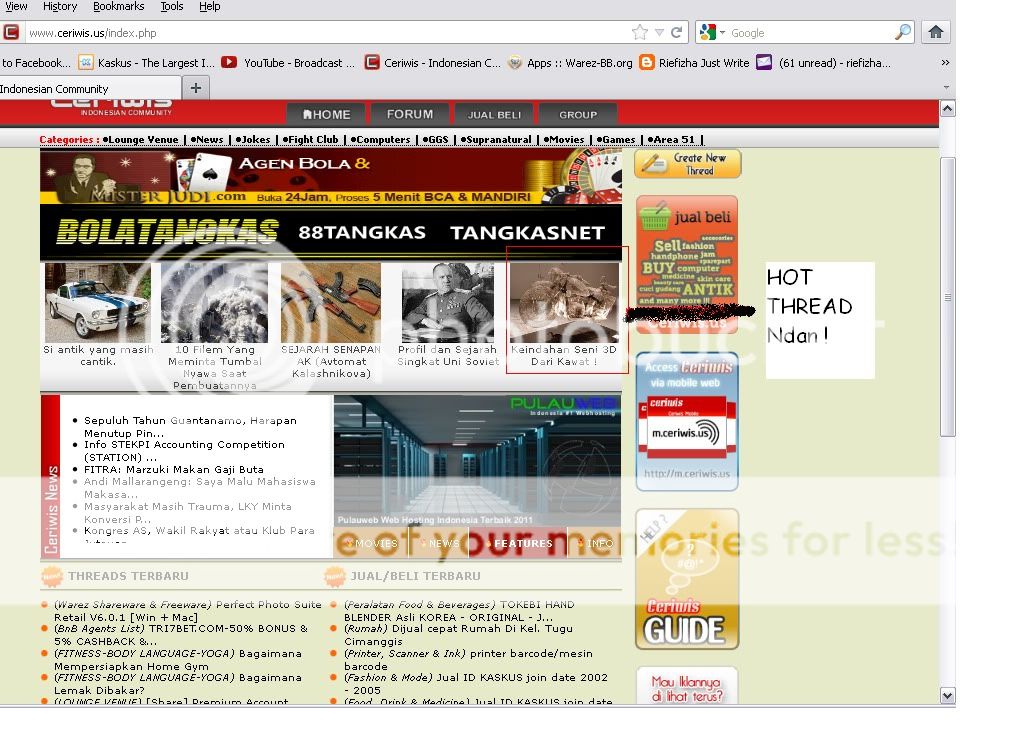Open the Ceriwis - Indonesian C... bookmark
The image size is (1024, 738).
pos(432,63)
